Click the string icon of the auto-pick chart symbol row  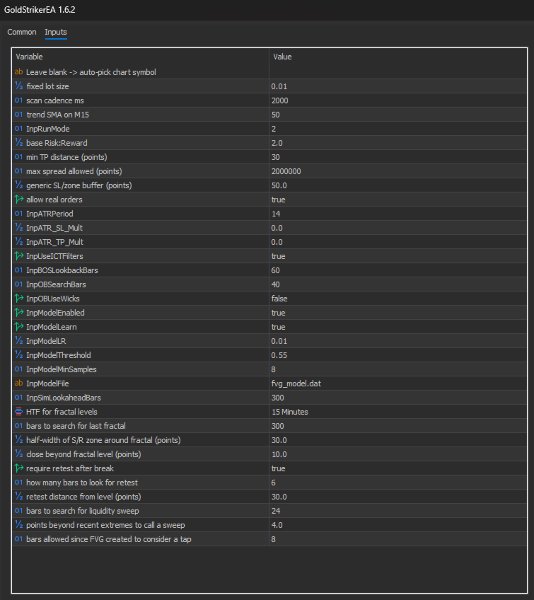pyautogui.click(x=19, y=72)
